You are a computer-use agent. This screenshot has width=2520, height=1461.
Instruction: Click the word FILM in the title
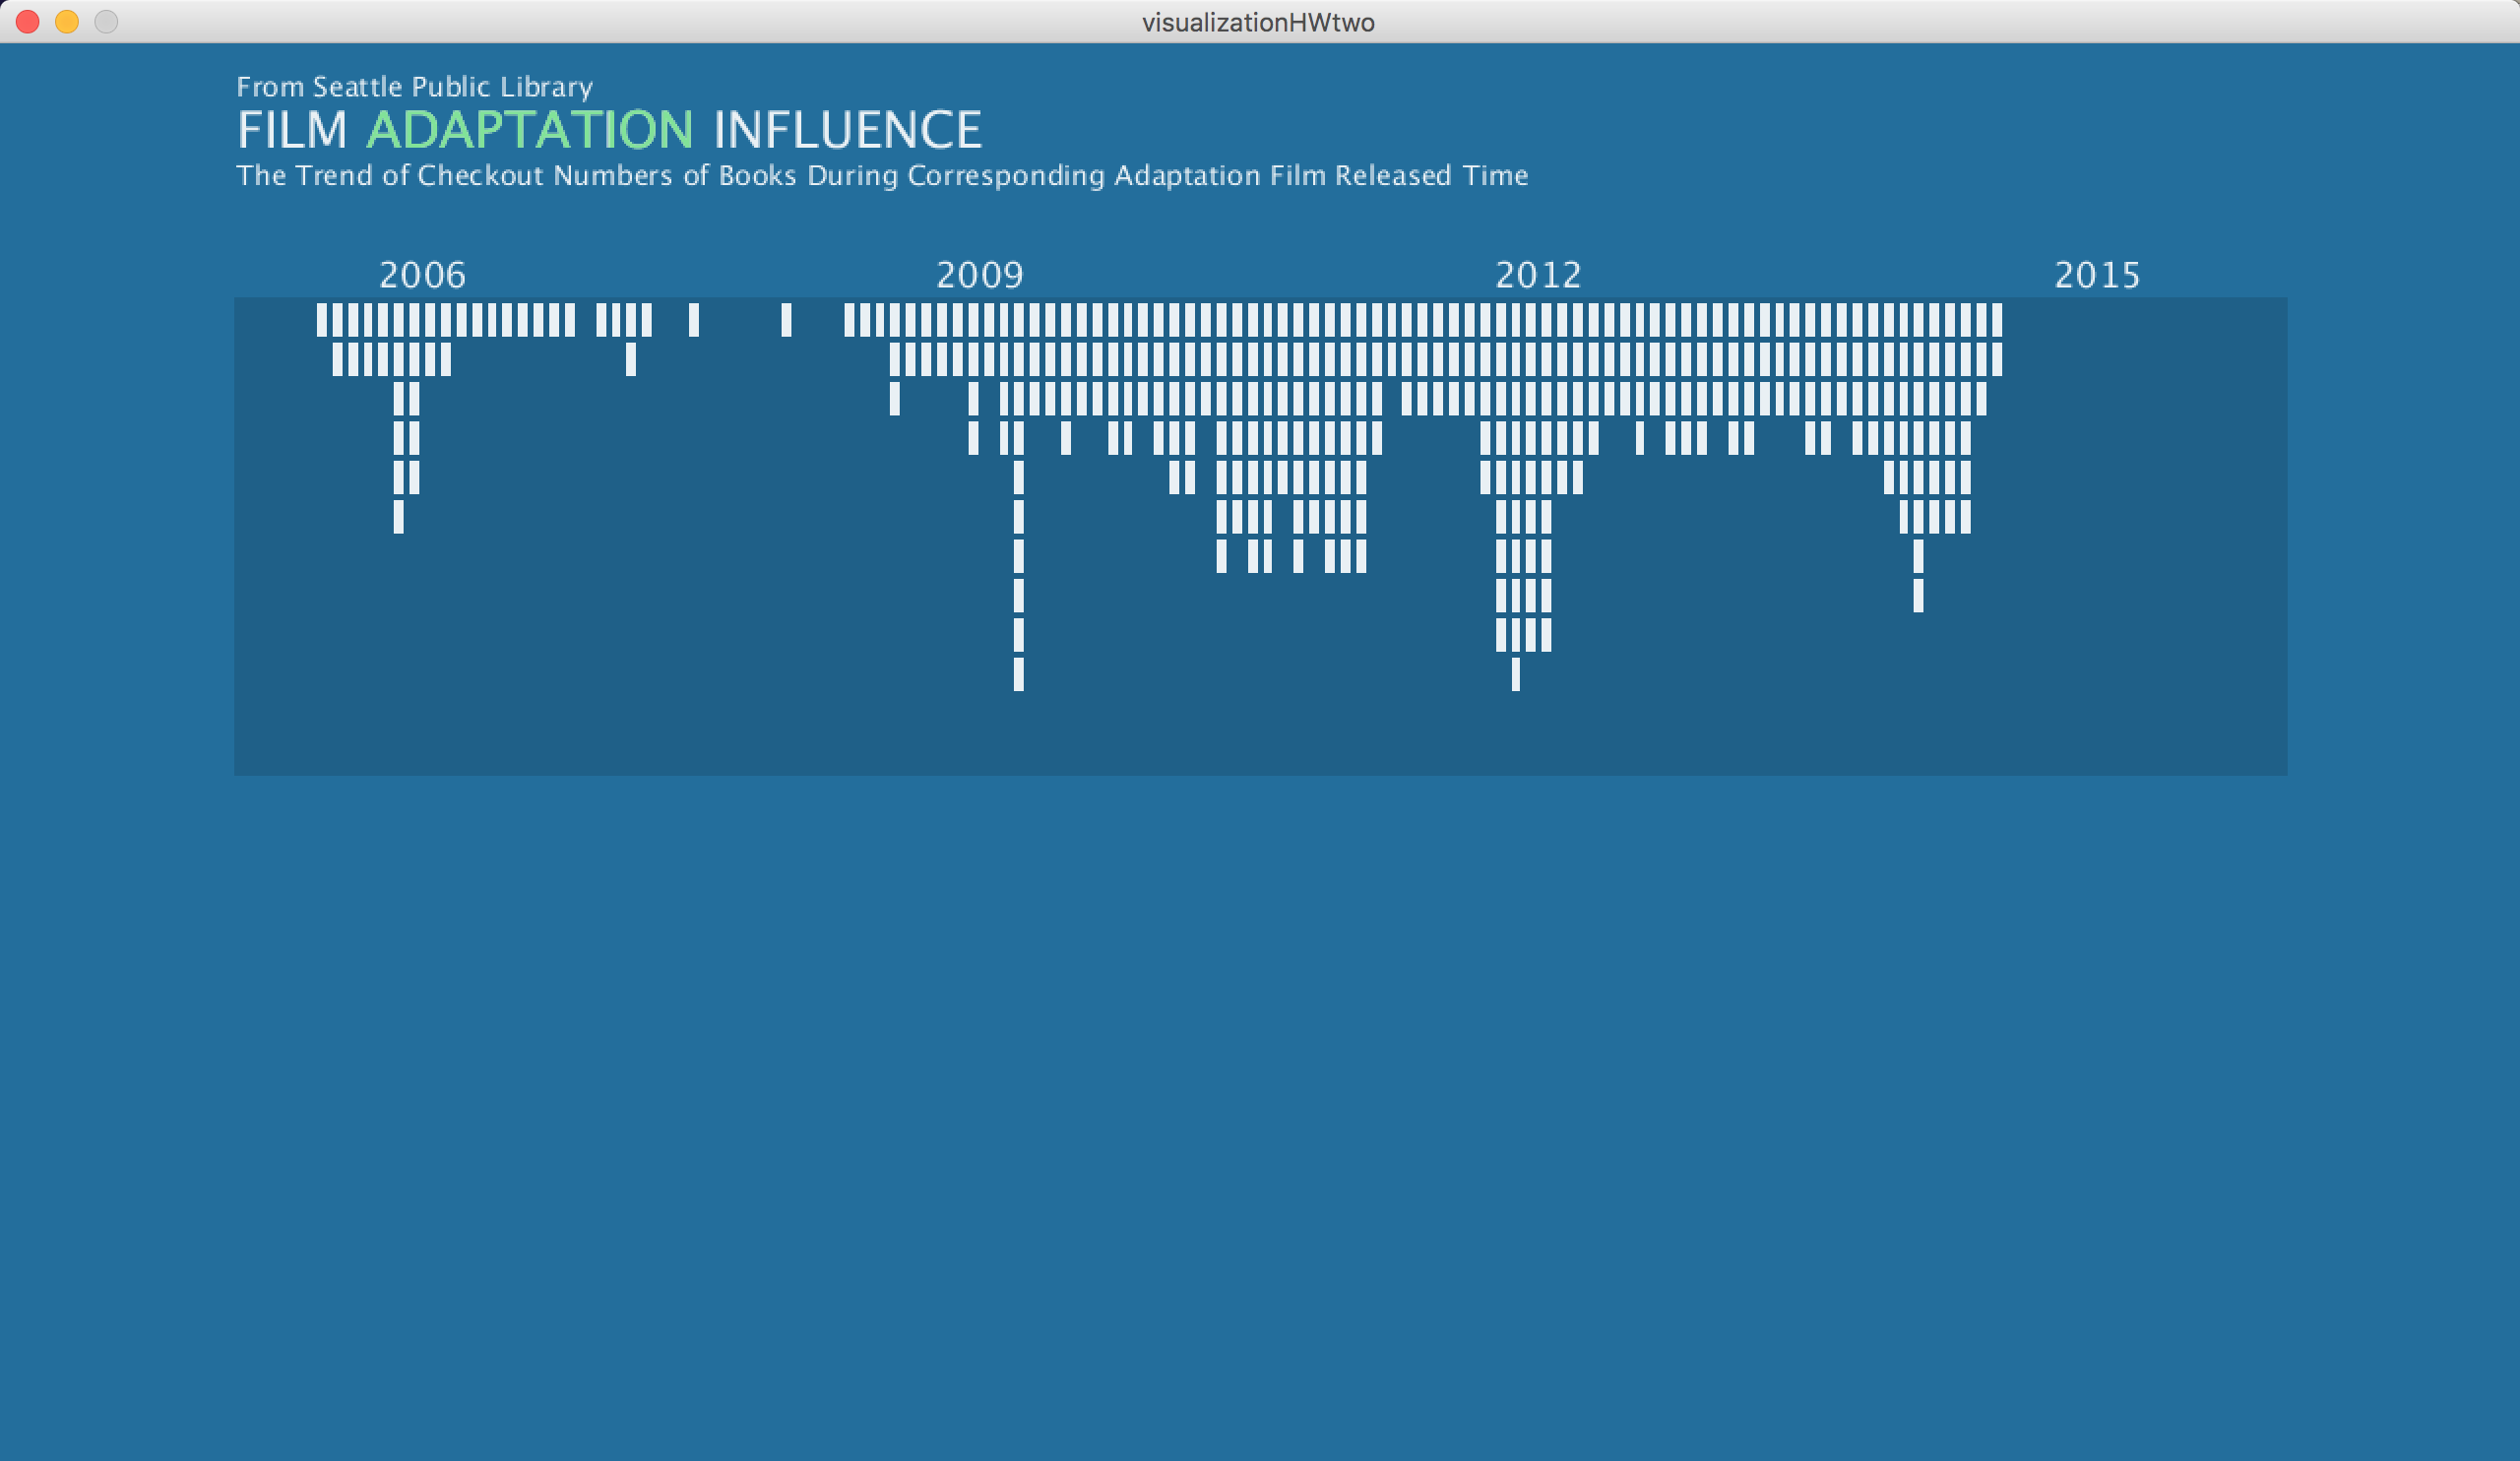click(292, 130)
